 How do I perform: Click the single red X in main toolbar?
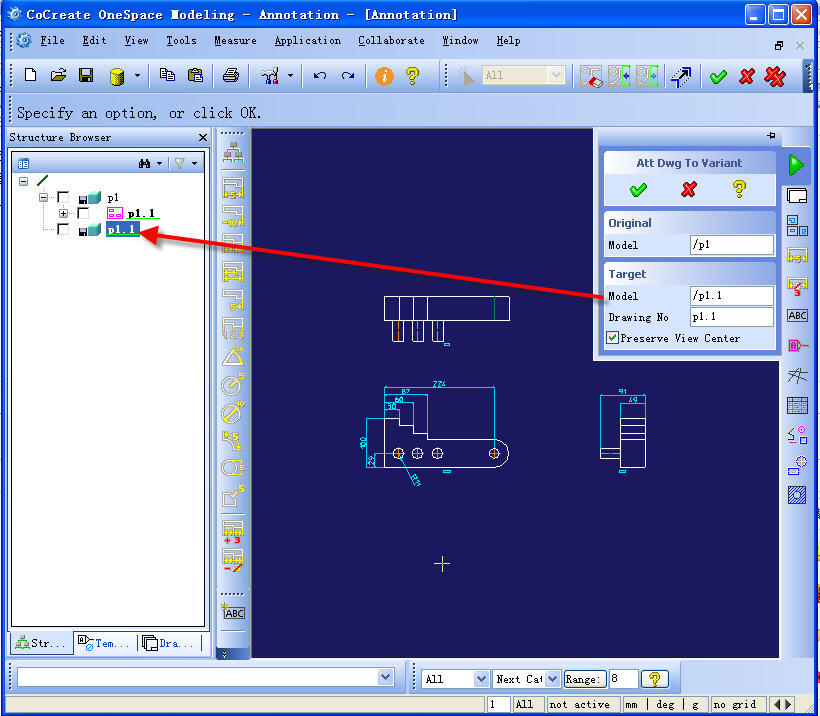coord(746,76)
